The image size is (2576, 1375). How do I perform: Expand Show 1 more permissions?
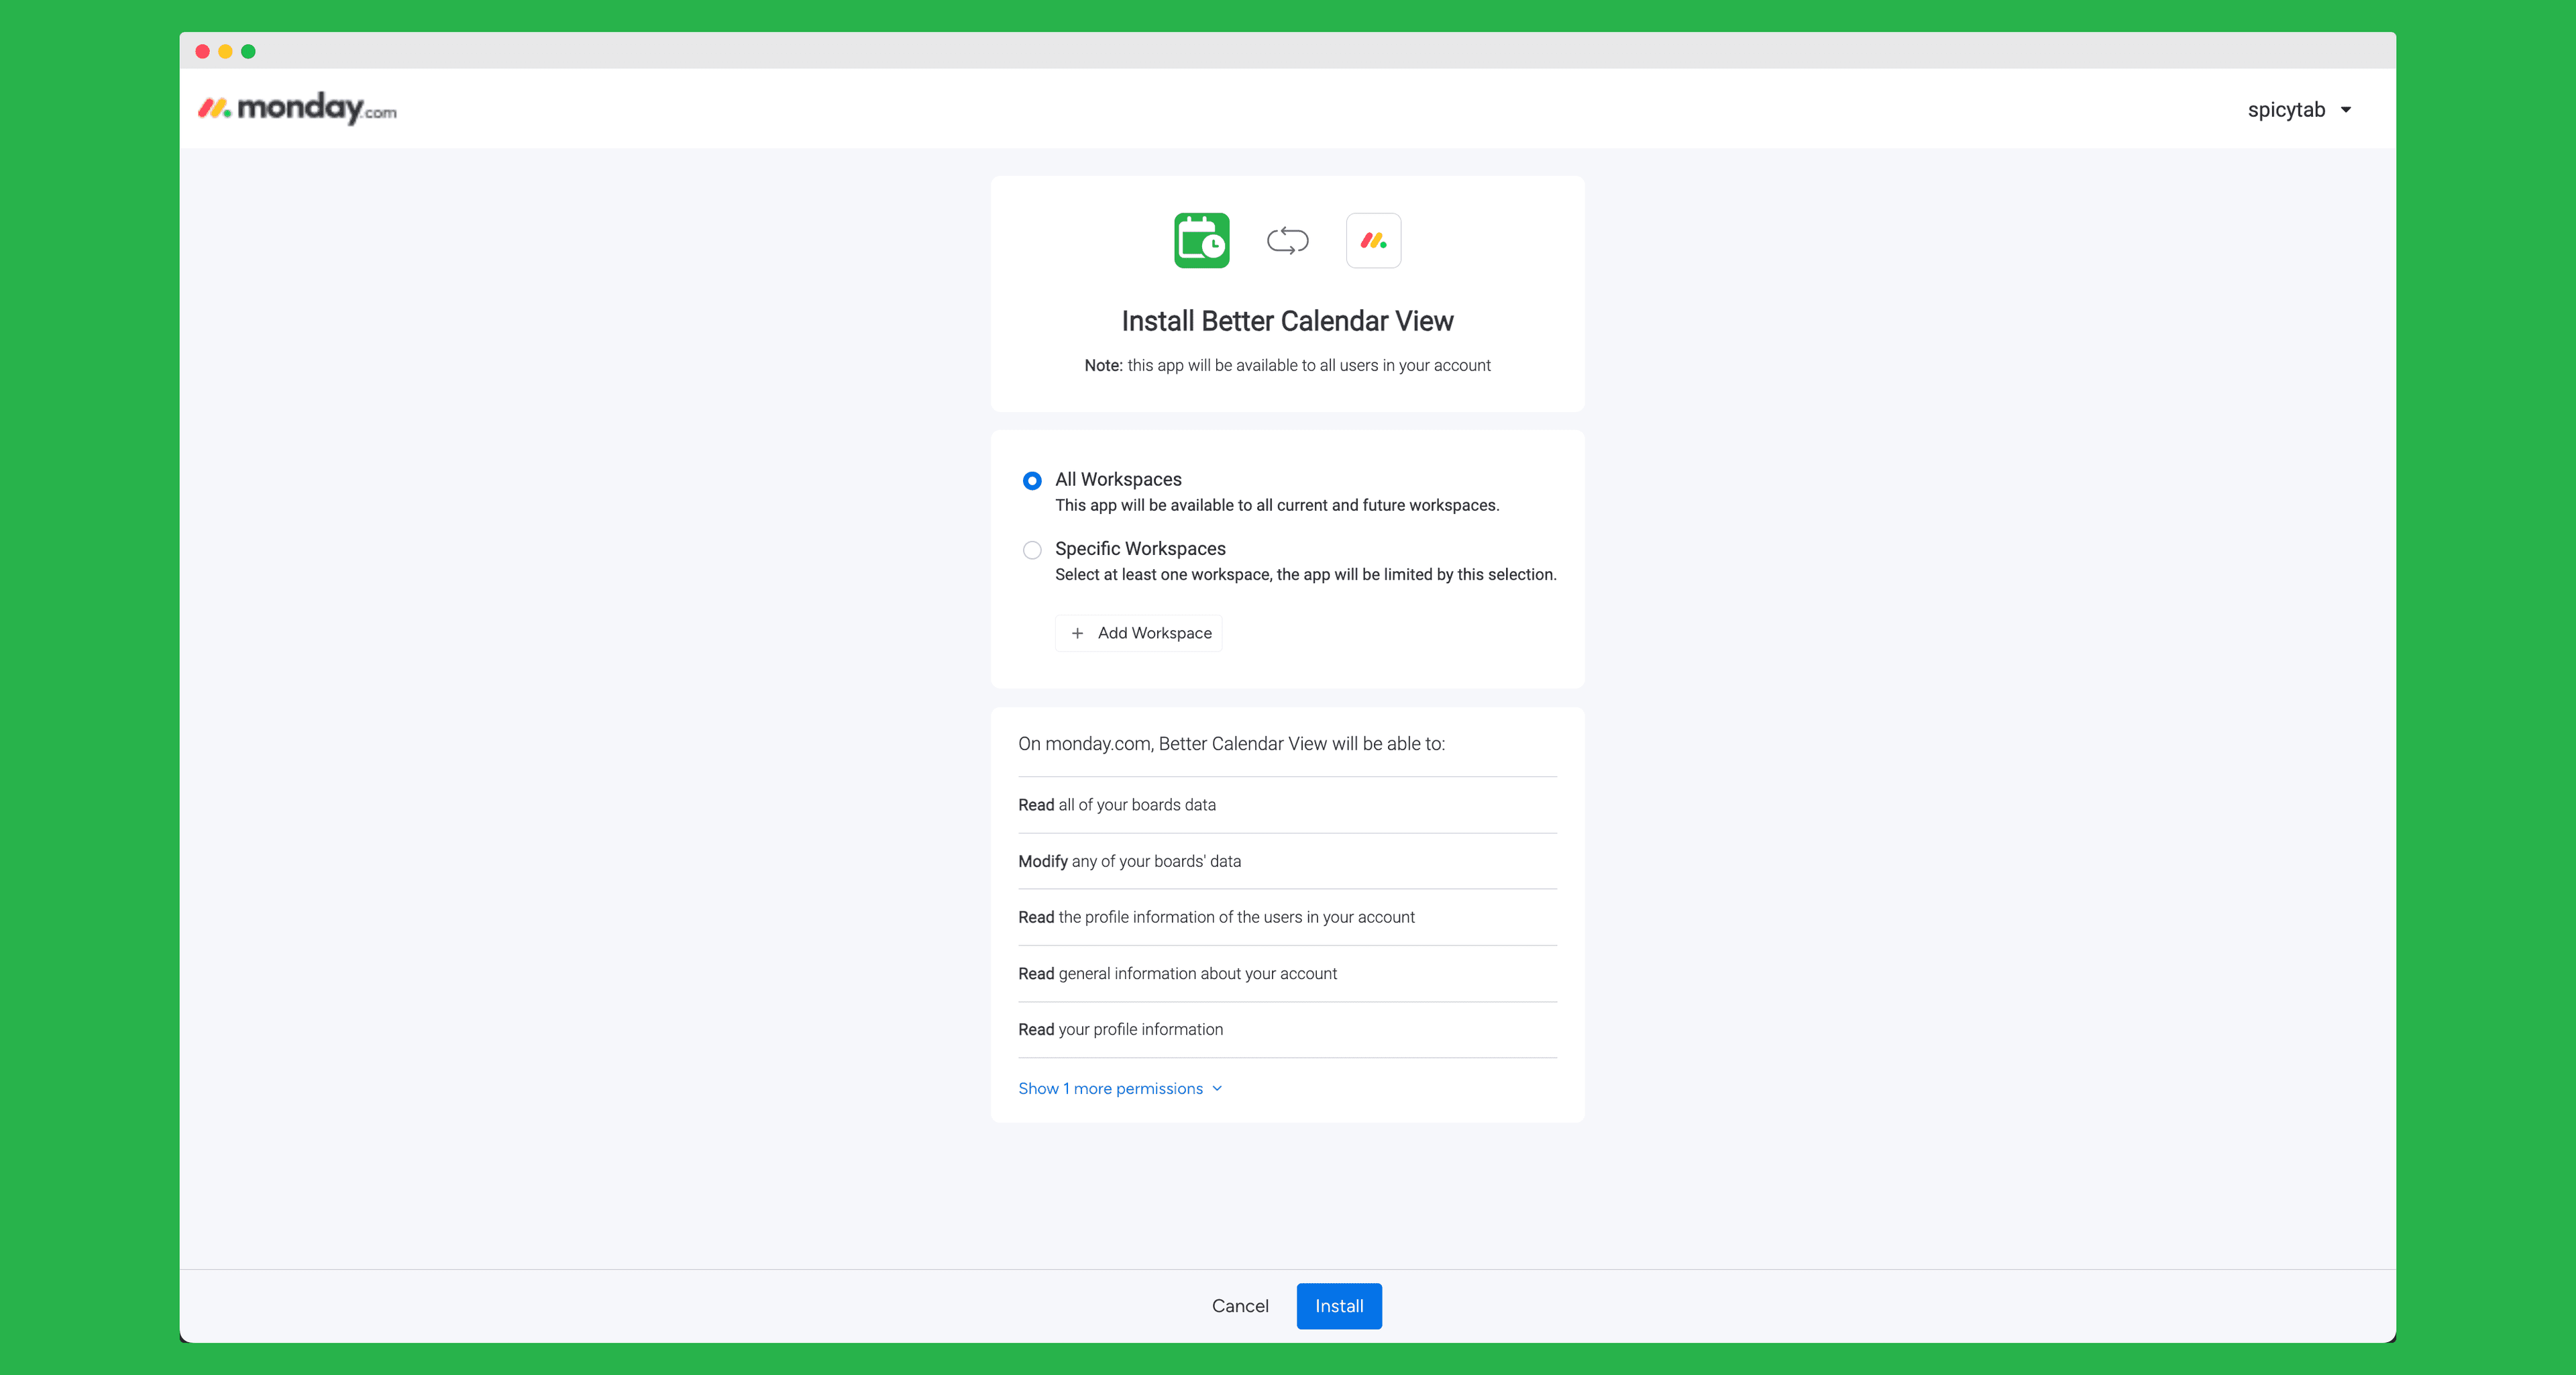[x=1110, y=1088]
